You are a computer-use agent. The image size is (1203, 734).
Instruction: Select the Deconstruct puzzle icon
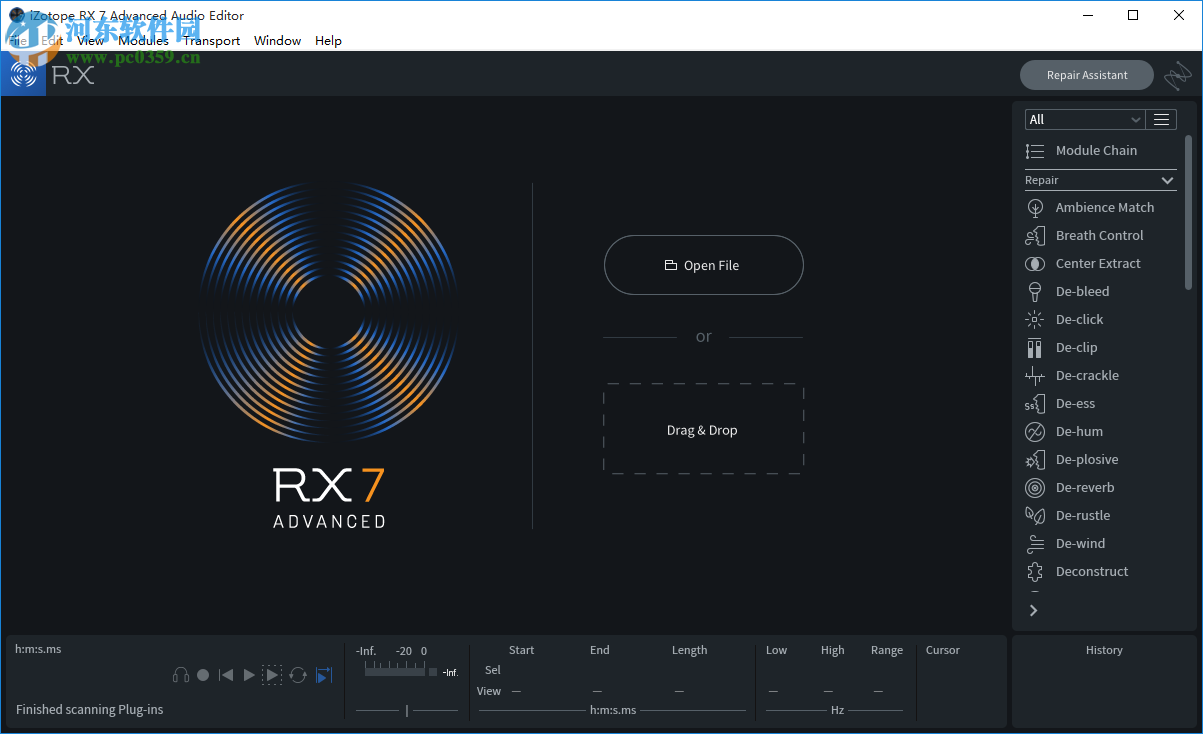tap(1035, 572)
